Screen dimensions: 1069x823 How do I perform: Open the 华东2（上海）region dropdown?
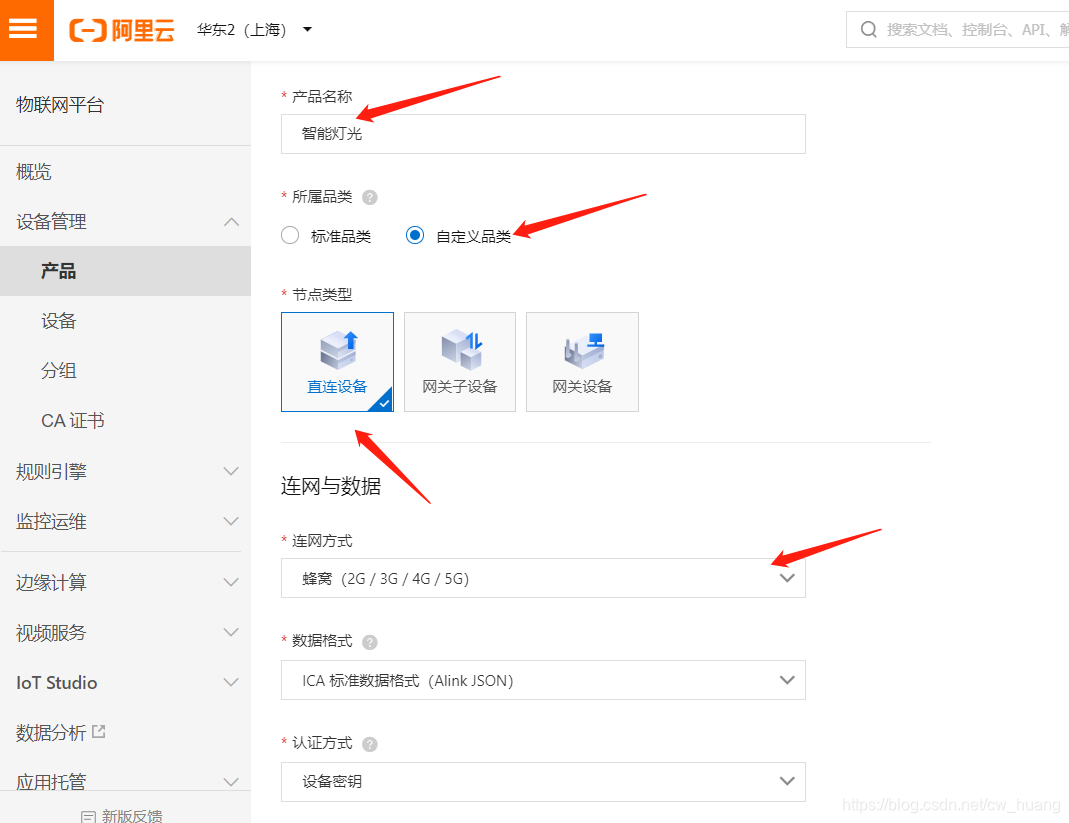pos(254,30)
